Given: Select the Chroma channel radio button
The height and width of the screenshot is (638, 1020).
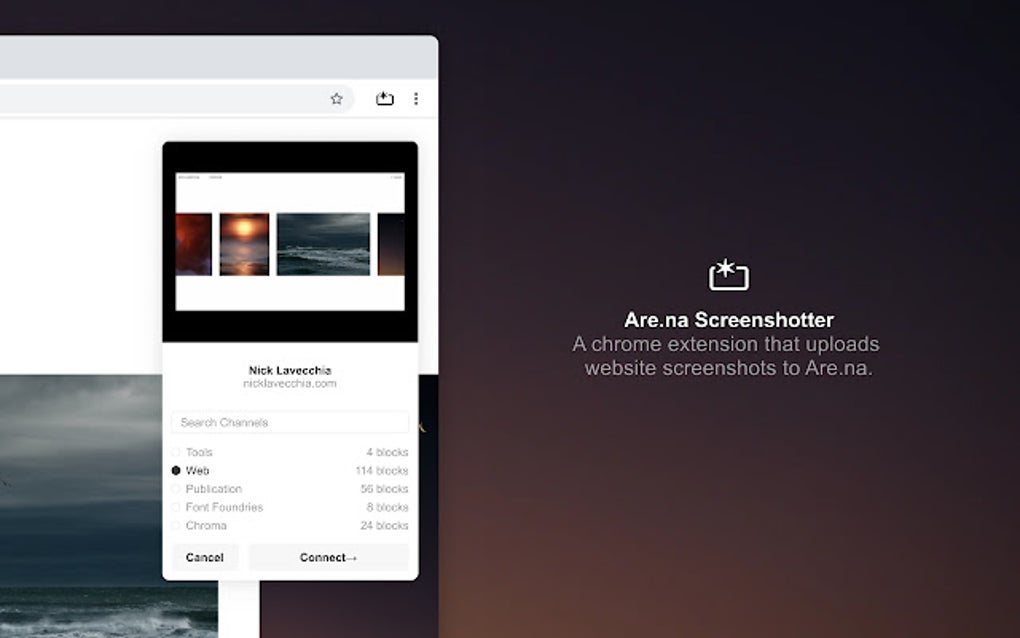Looking at the screenshot, I should (176, 525).
